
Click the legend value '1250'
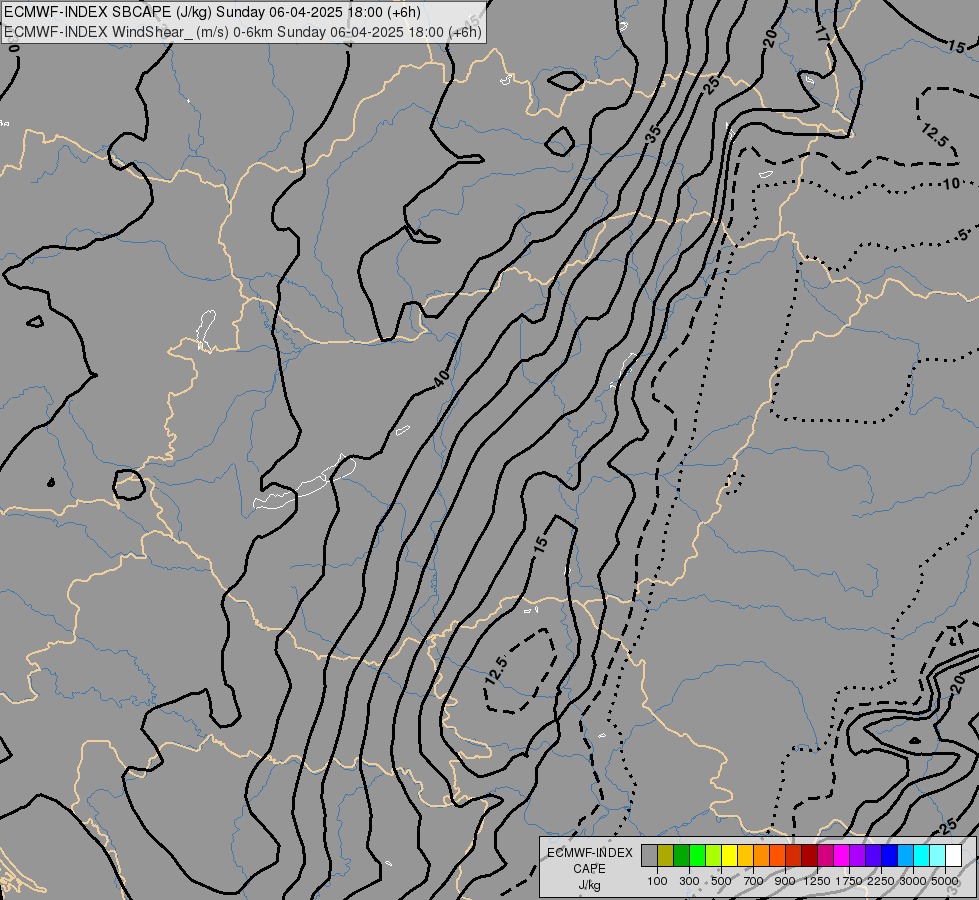817,881
